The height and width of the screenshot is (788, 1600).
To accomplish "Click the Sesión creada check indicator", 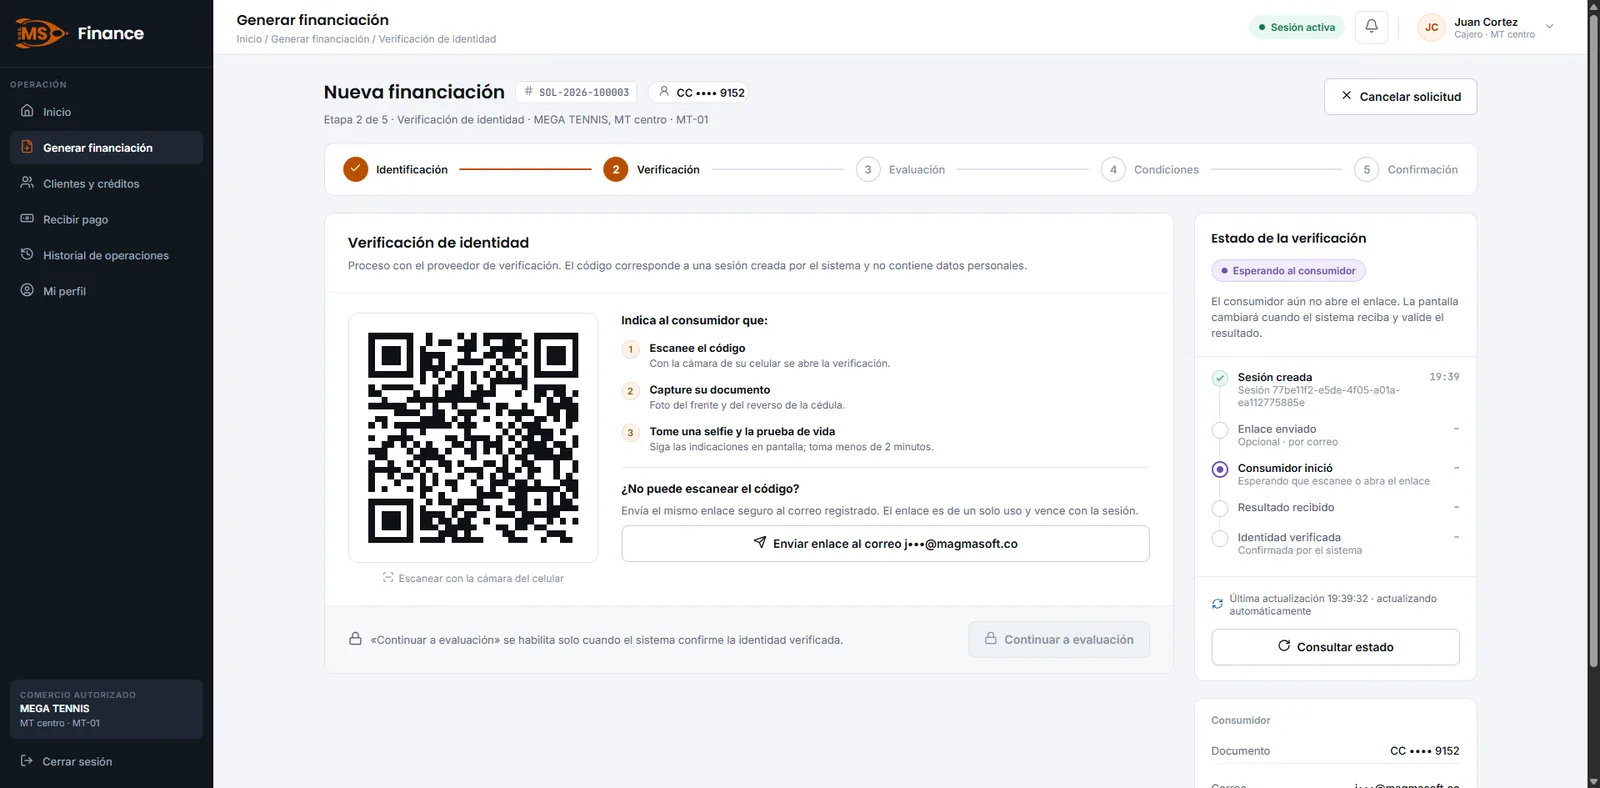I will (x=1220, y=378).
